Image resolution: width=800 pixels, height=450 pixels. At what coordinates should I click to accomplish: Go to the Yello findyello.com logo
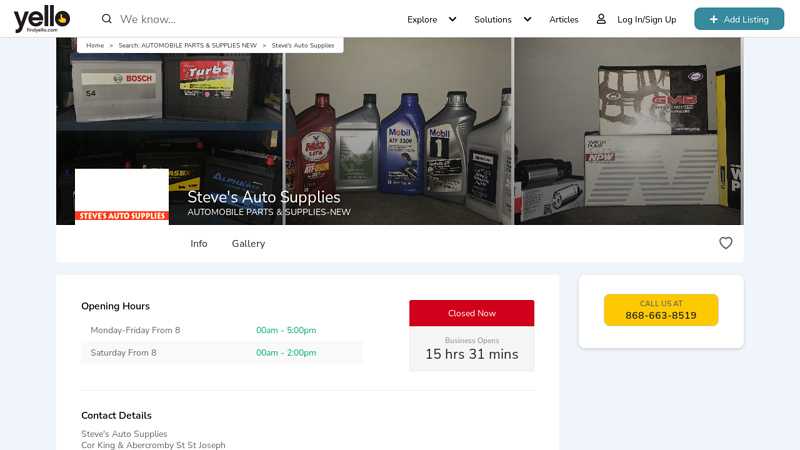click(x=41, y=19)
